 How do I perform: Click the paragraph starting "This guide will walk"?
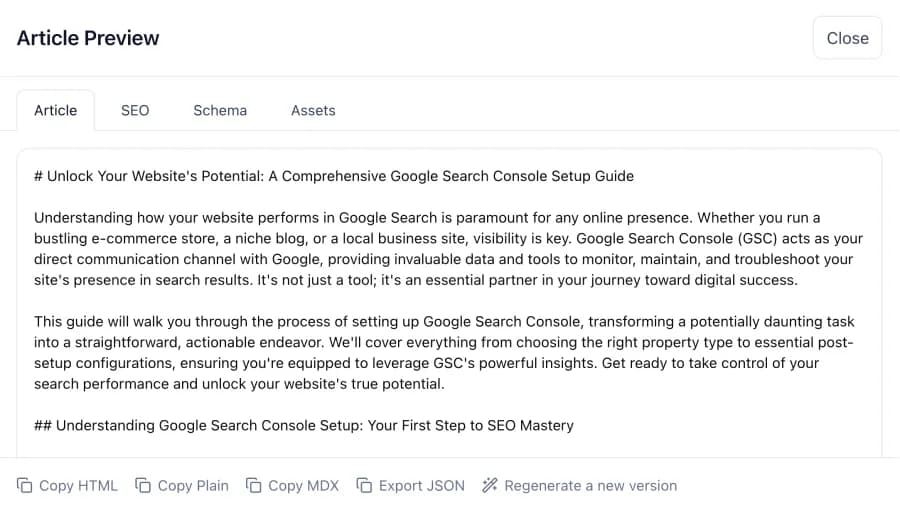448,352
